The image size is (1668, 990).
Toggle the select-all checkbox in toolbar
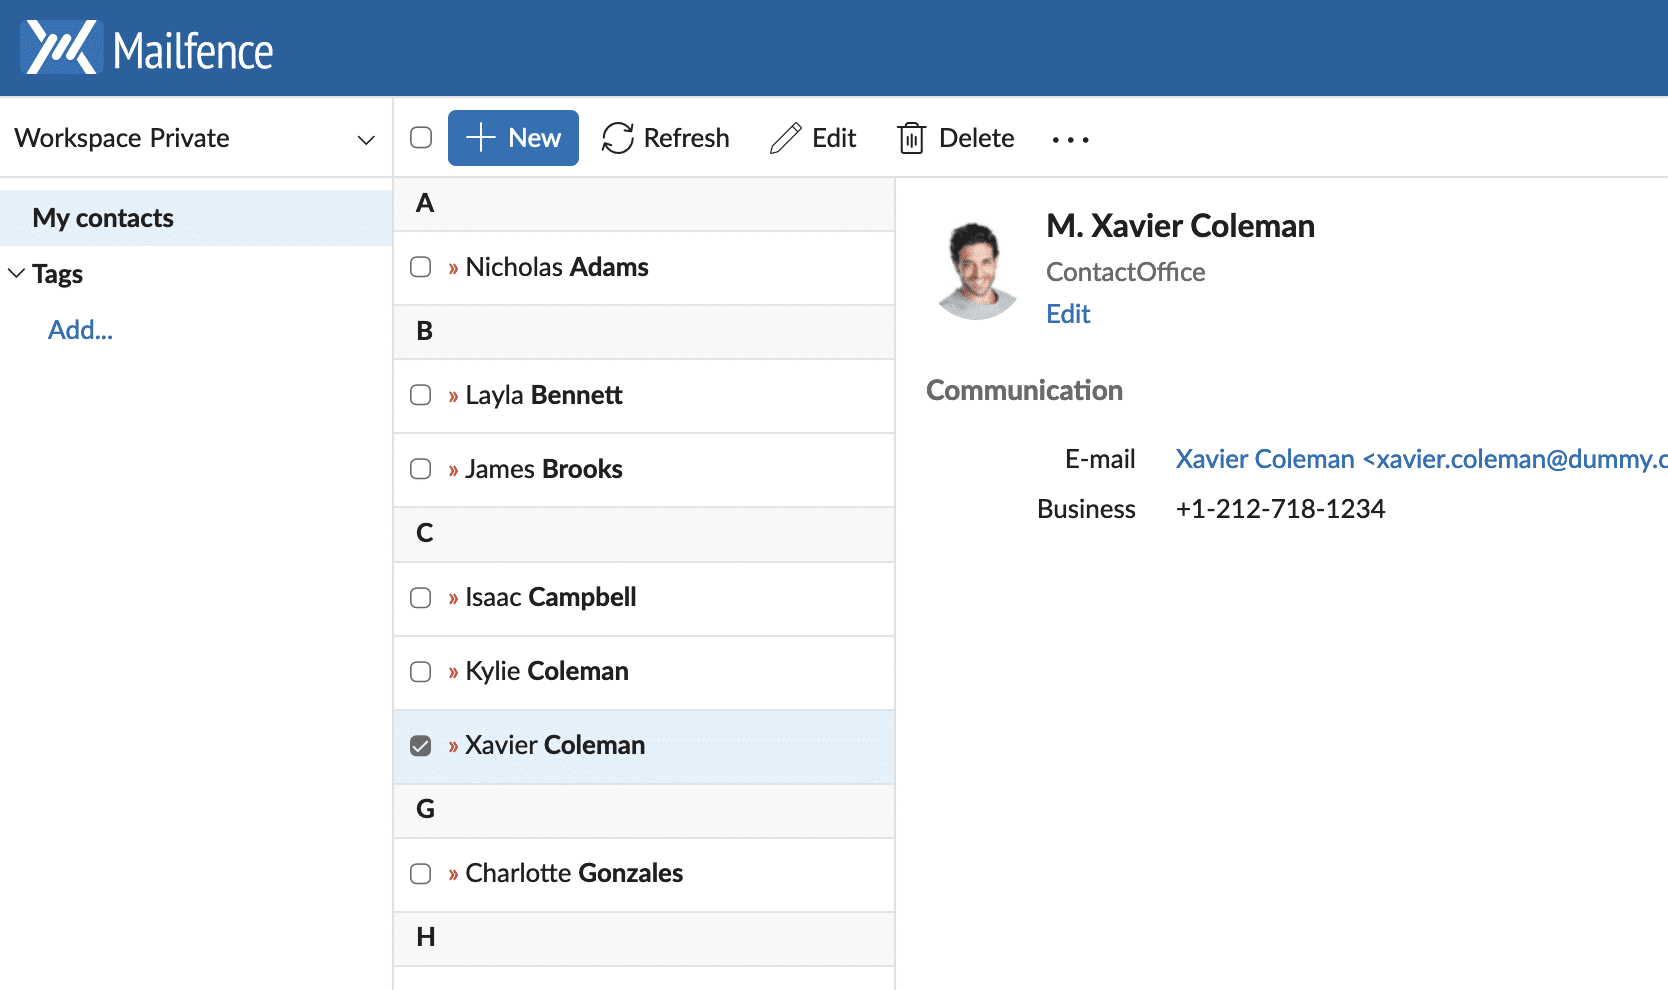click(x=421, y=138)
